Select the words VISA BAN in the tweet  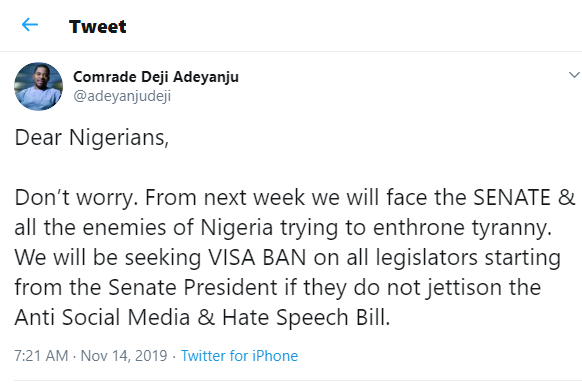[x=257, y=258]
